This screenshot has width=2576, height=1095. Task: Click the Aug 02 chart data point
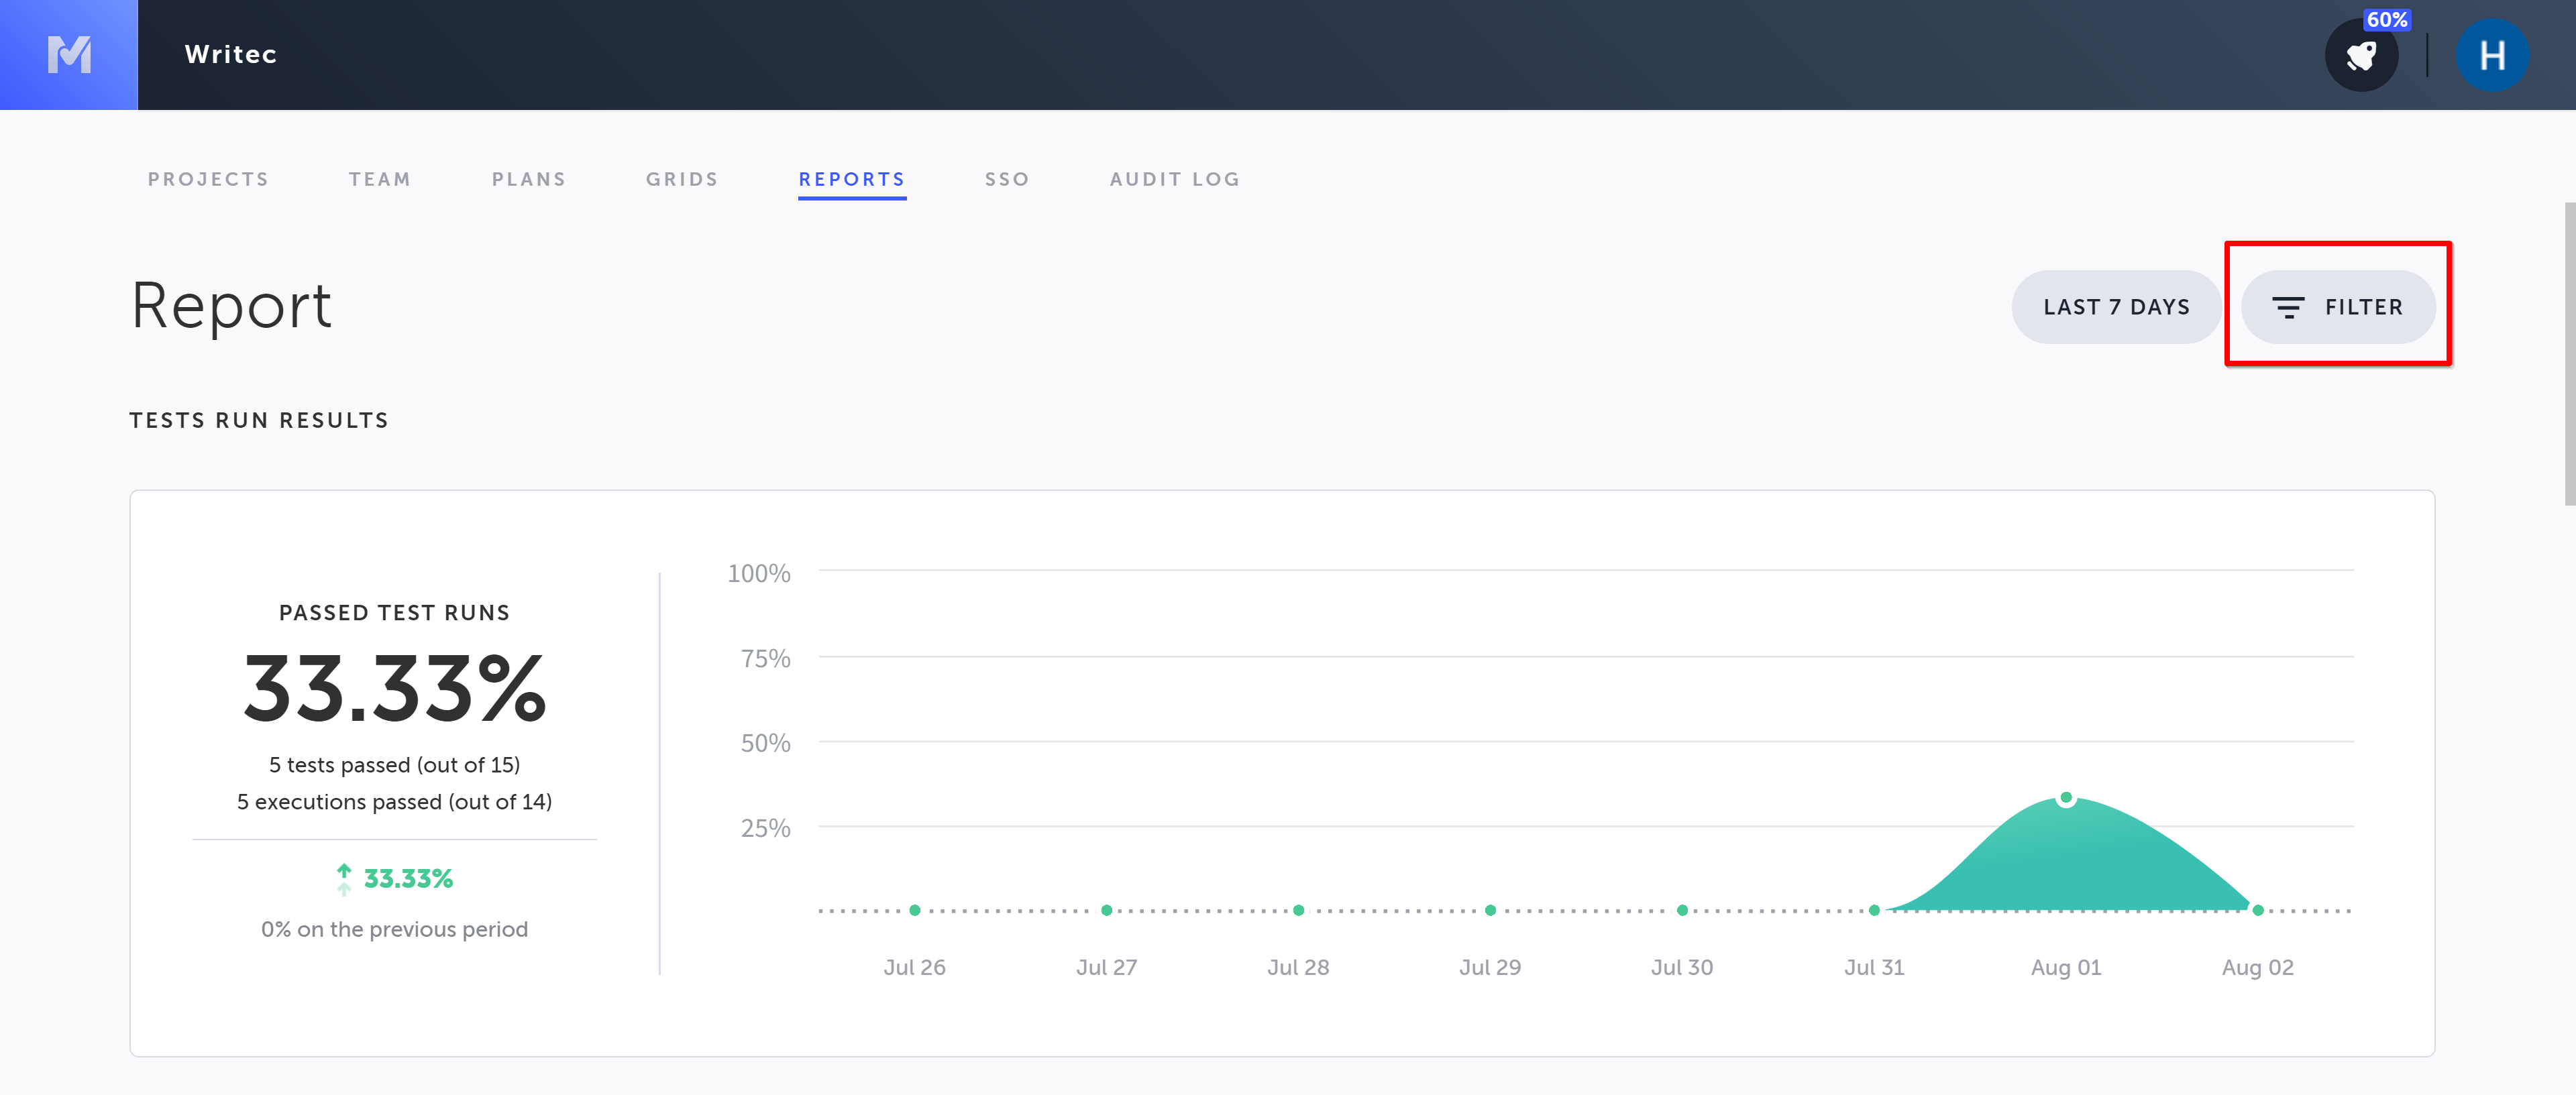click(x=2258, y=910)
